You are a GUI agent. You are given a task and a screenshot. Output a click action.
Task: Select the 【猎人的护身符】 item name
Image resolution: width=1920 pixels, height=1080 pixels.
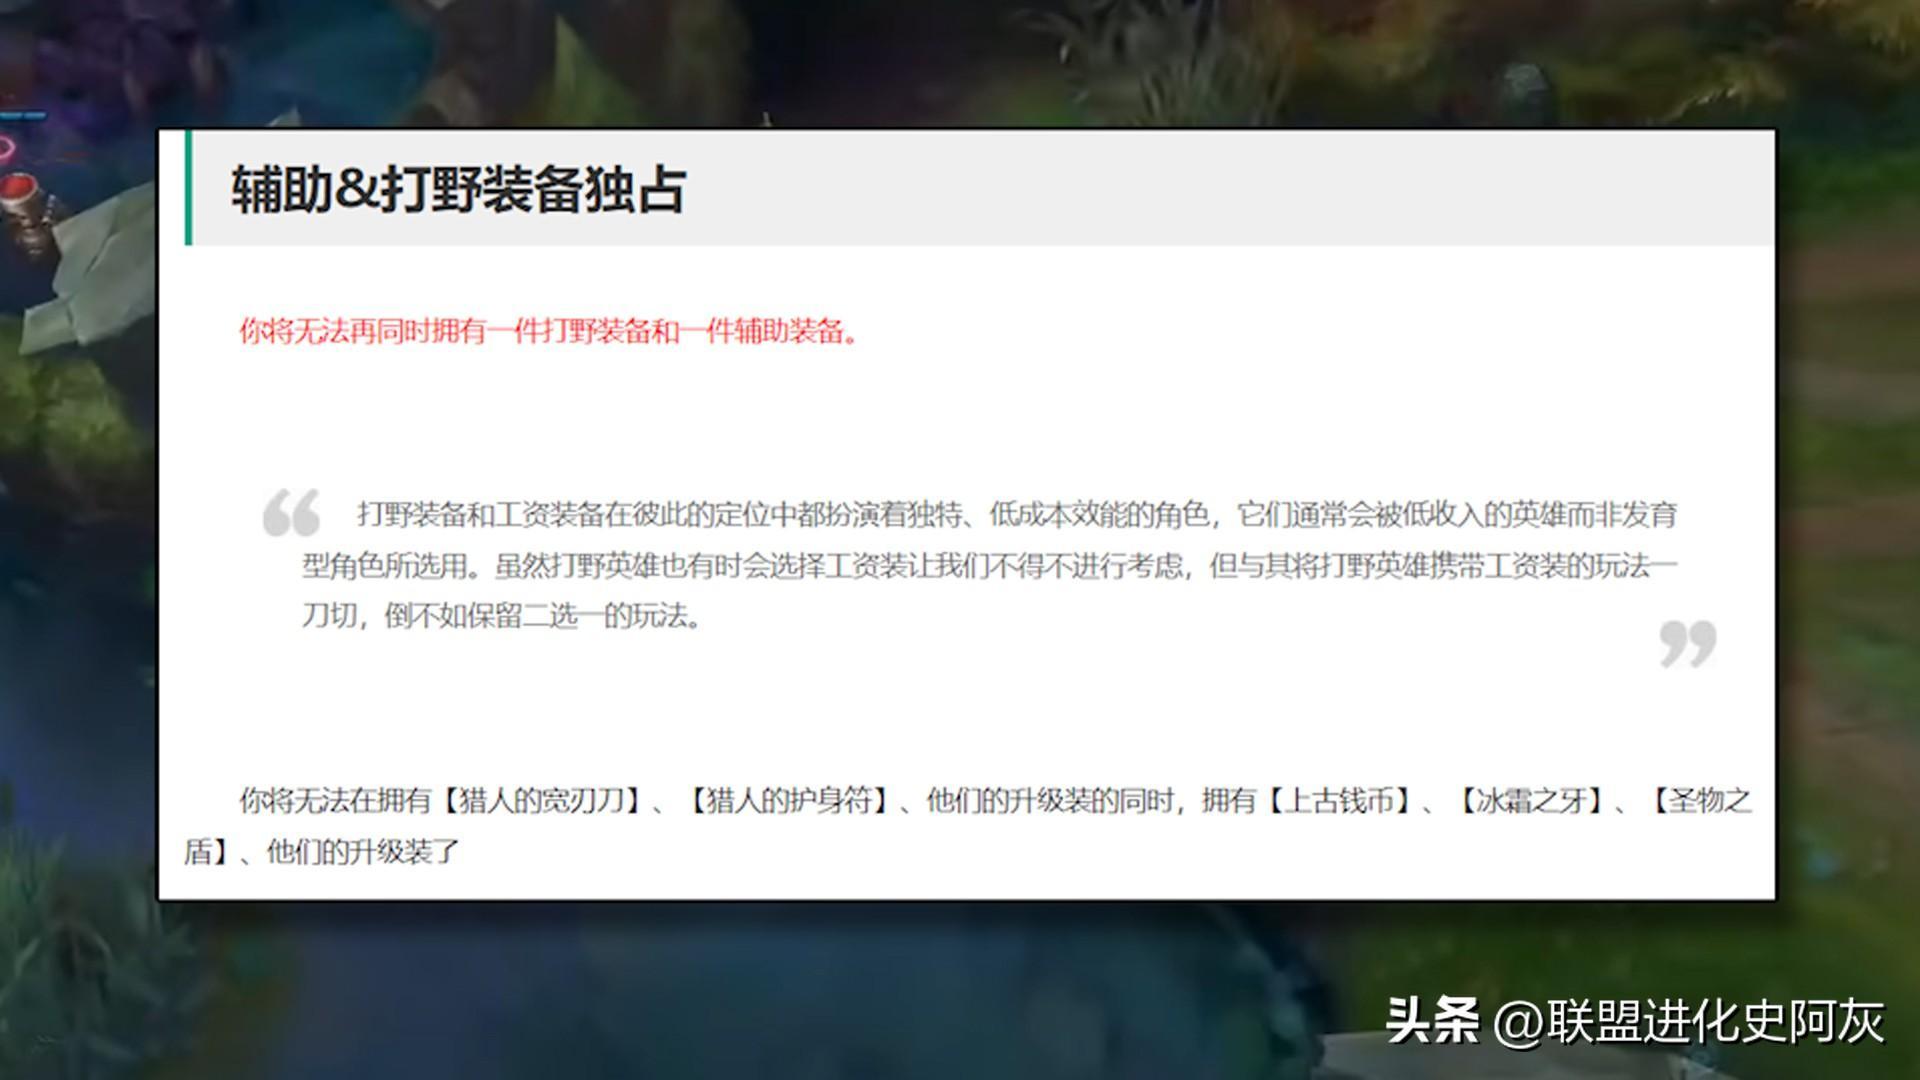click(x=790, y=801)
